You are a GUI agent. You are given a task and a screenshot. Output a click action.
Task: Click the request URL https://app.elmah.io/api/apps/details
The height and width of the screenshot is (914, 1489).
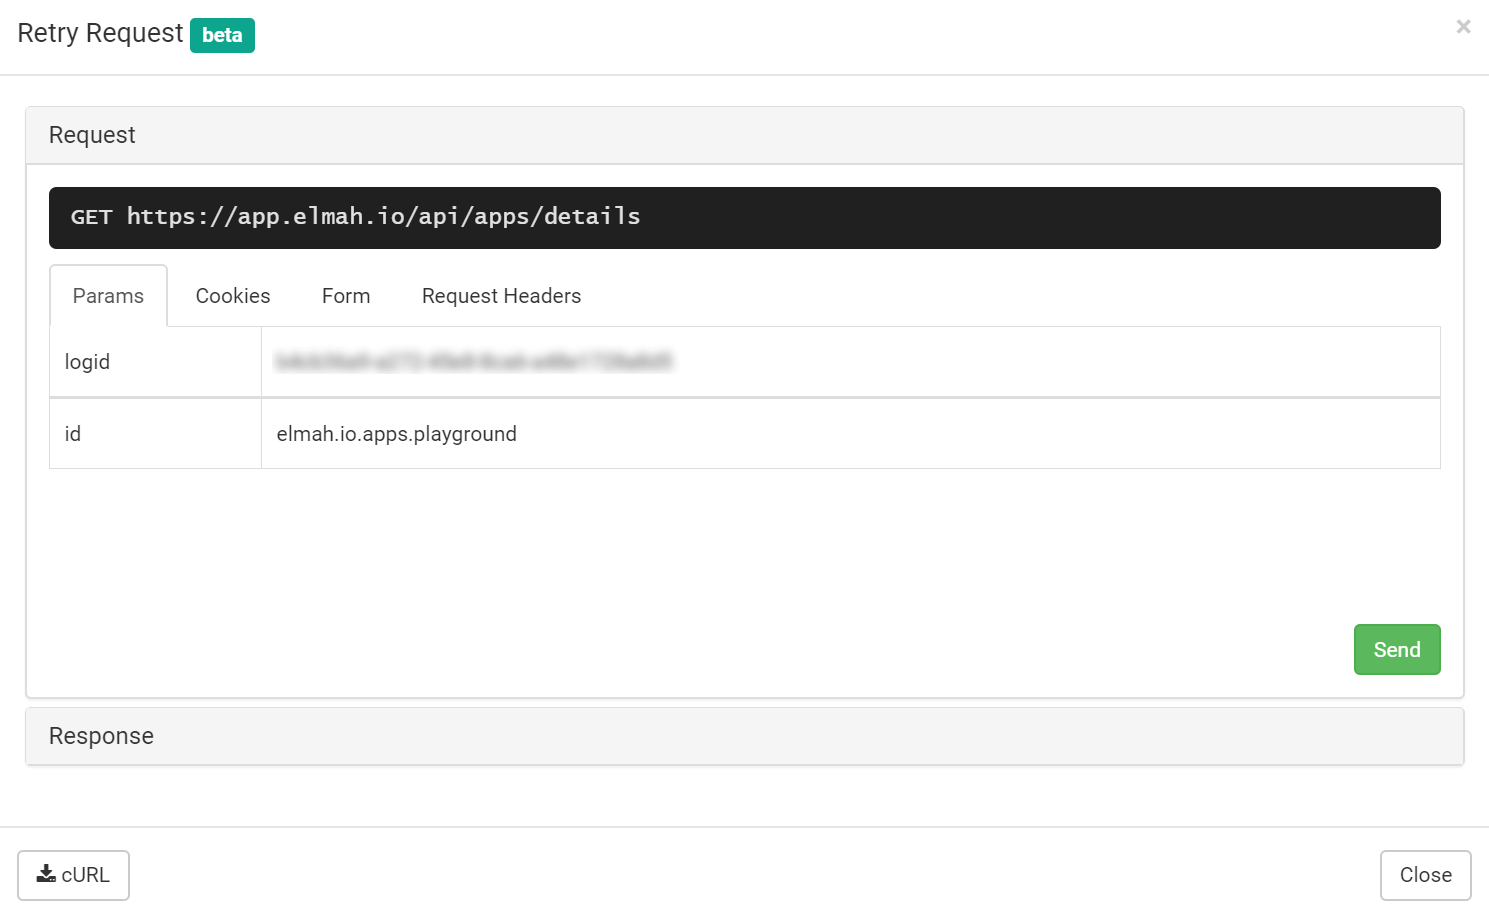(x=383, y=217)
